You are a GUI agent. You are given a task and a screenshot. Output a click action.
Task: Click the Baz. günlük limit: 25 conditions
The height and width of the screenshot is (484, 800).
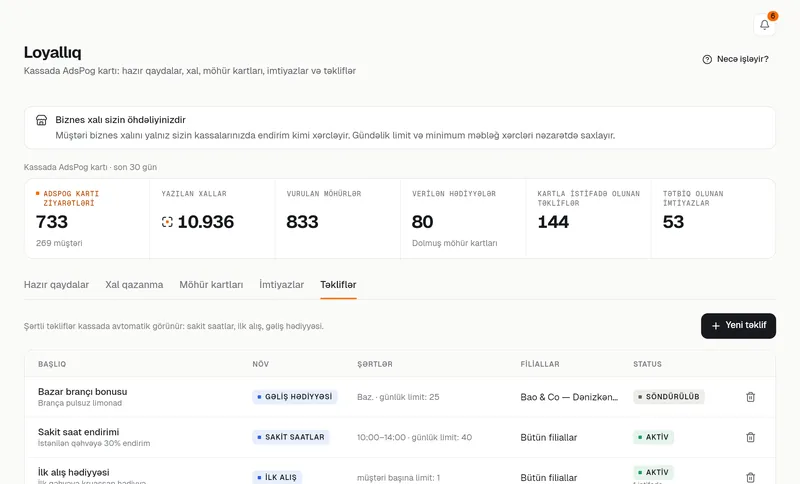(x=398, y=397)
